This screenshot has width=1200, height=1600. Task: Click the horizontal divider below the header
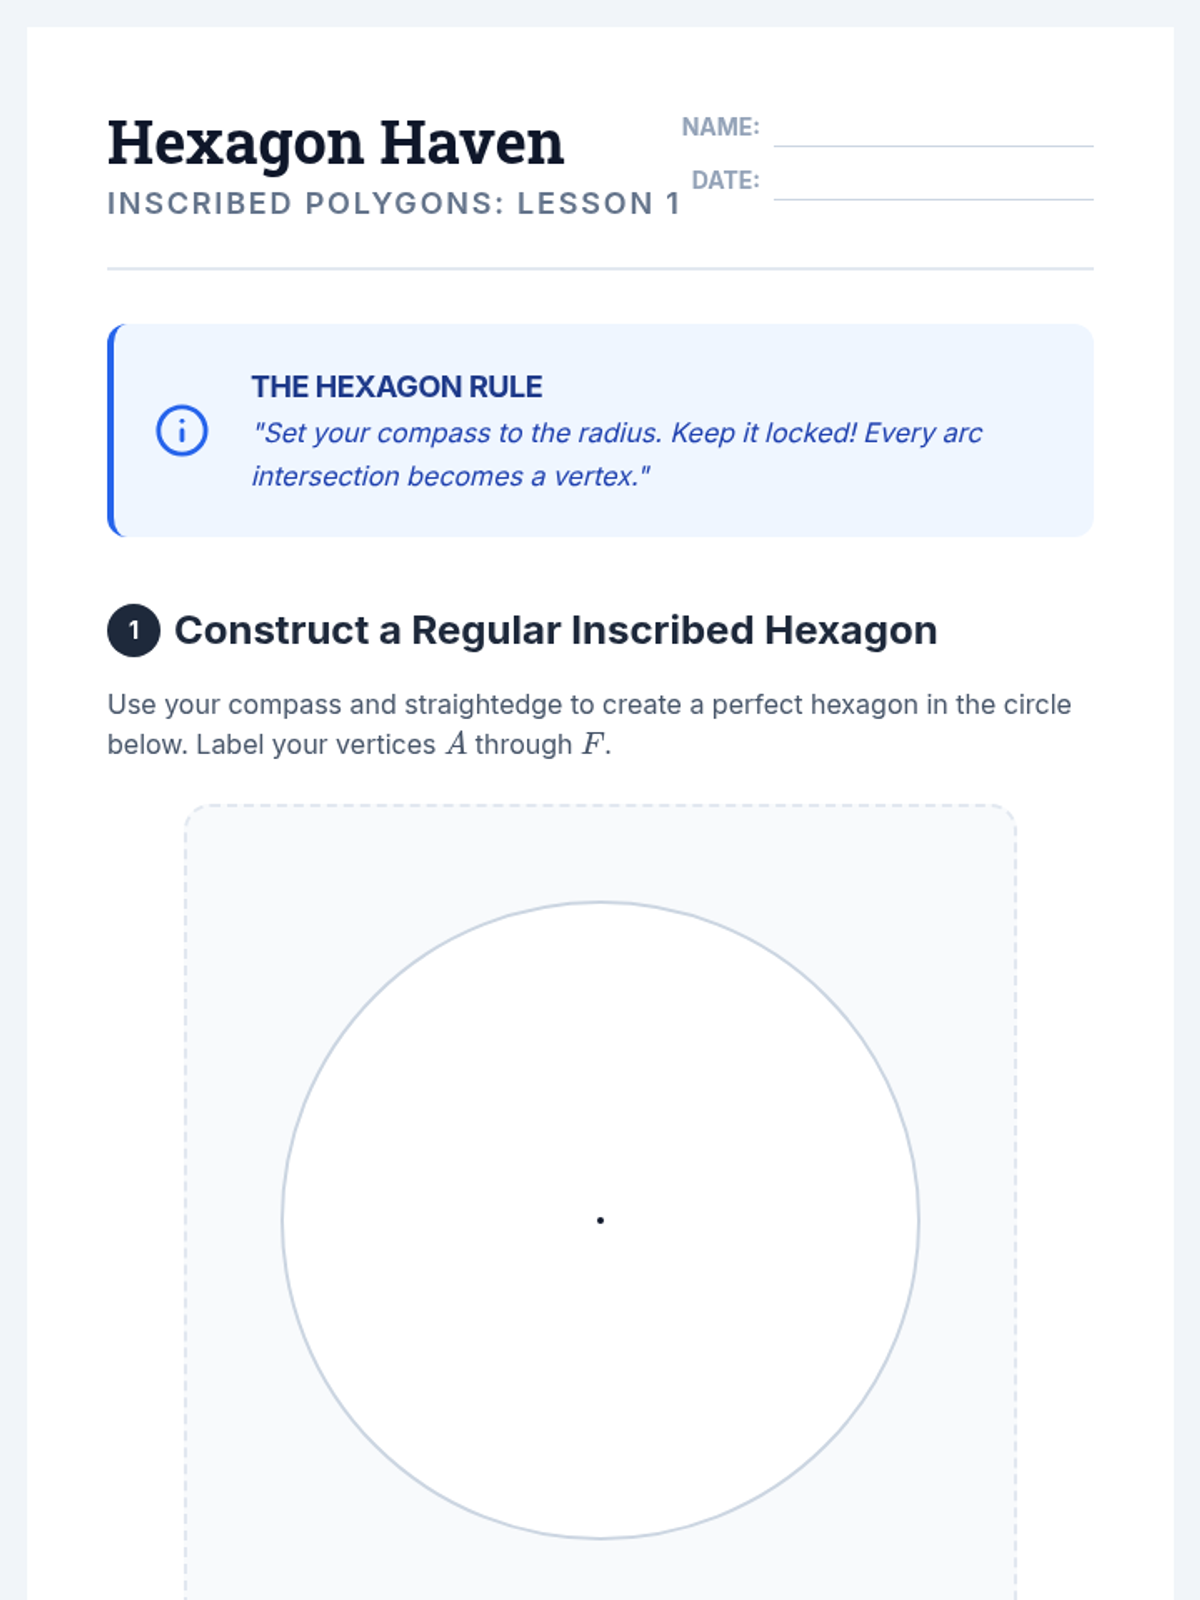click(600, 268)
